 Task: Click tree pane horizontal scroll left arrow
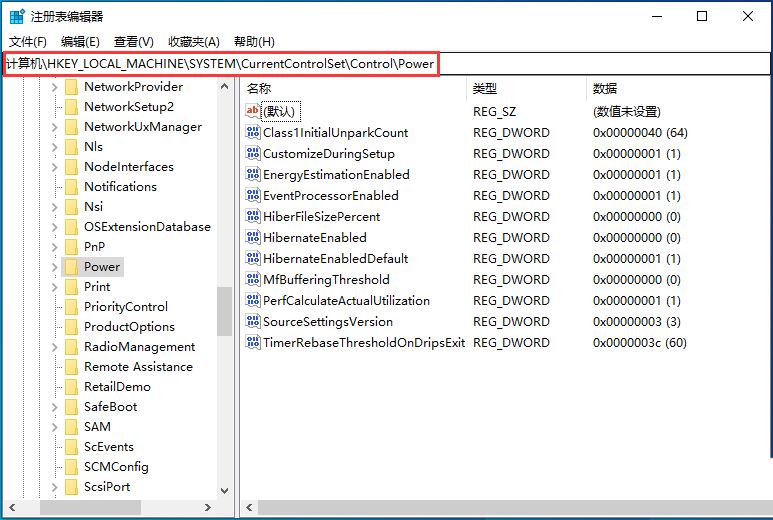coord(12,507)
